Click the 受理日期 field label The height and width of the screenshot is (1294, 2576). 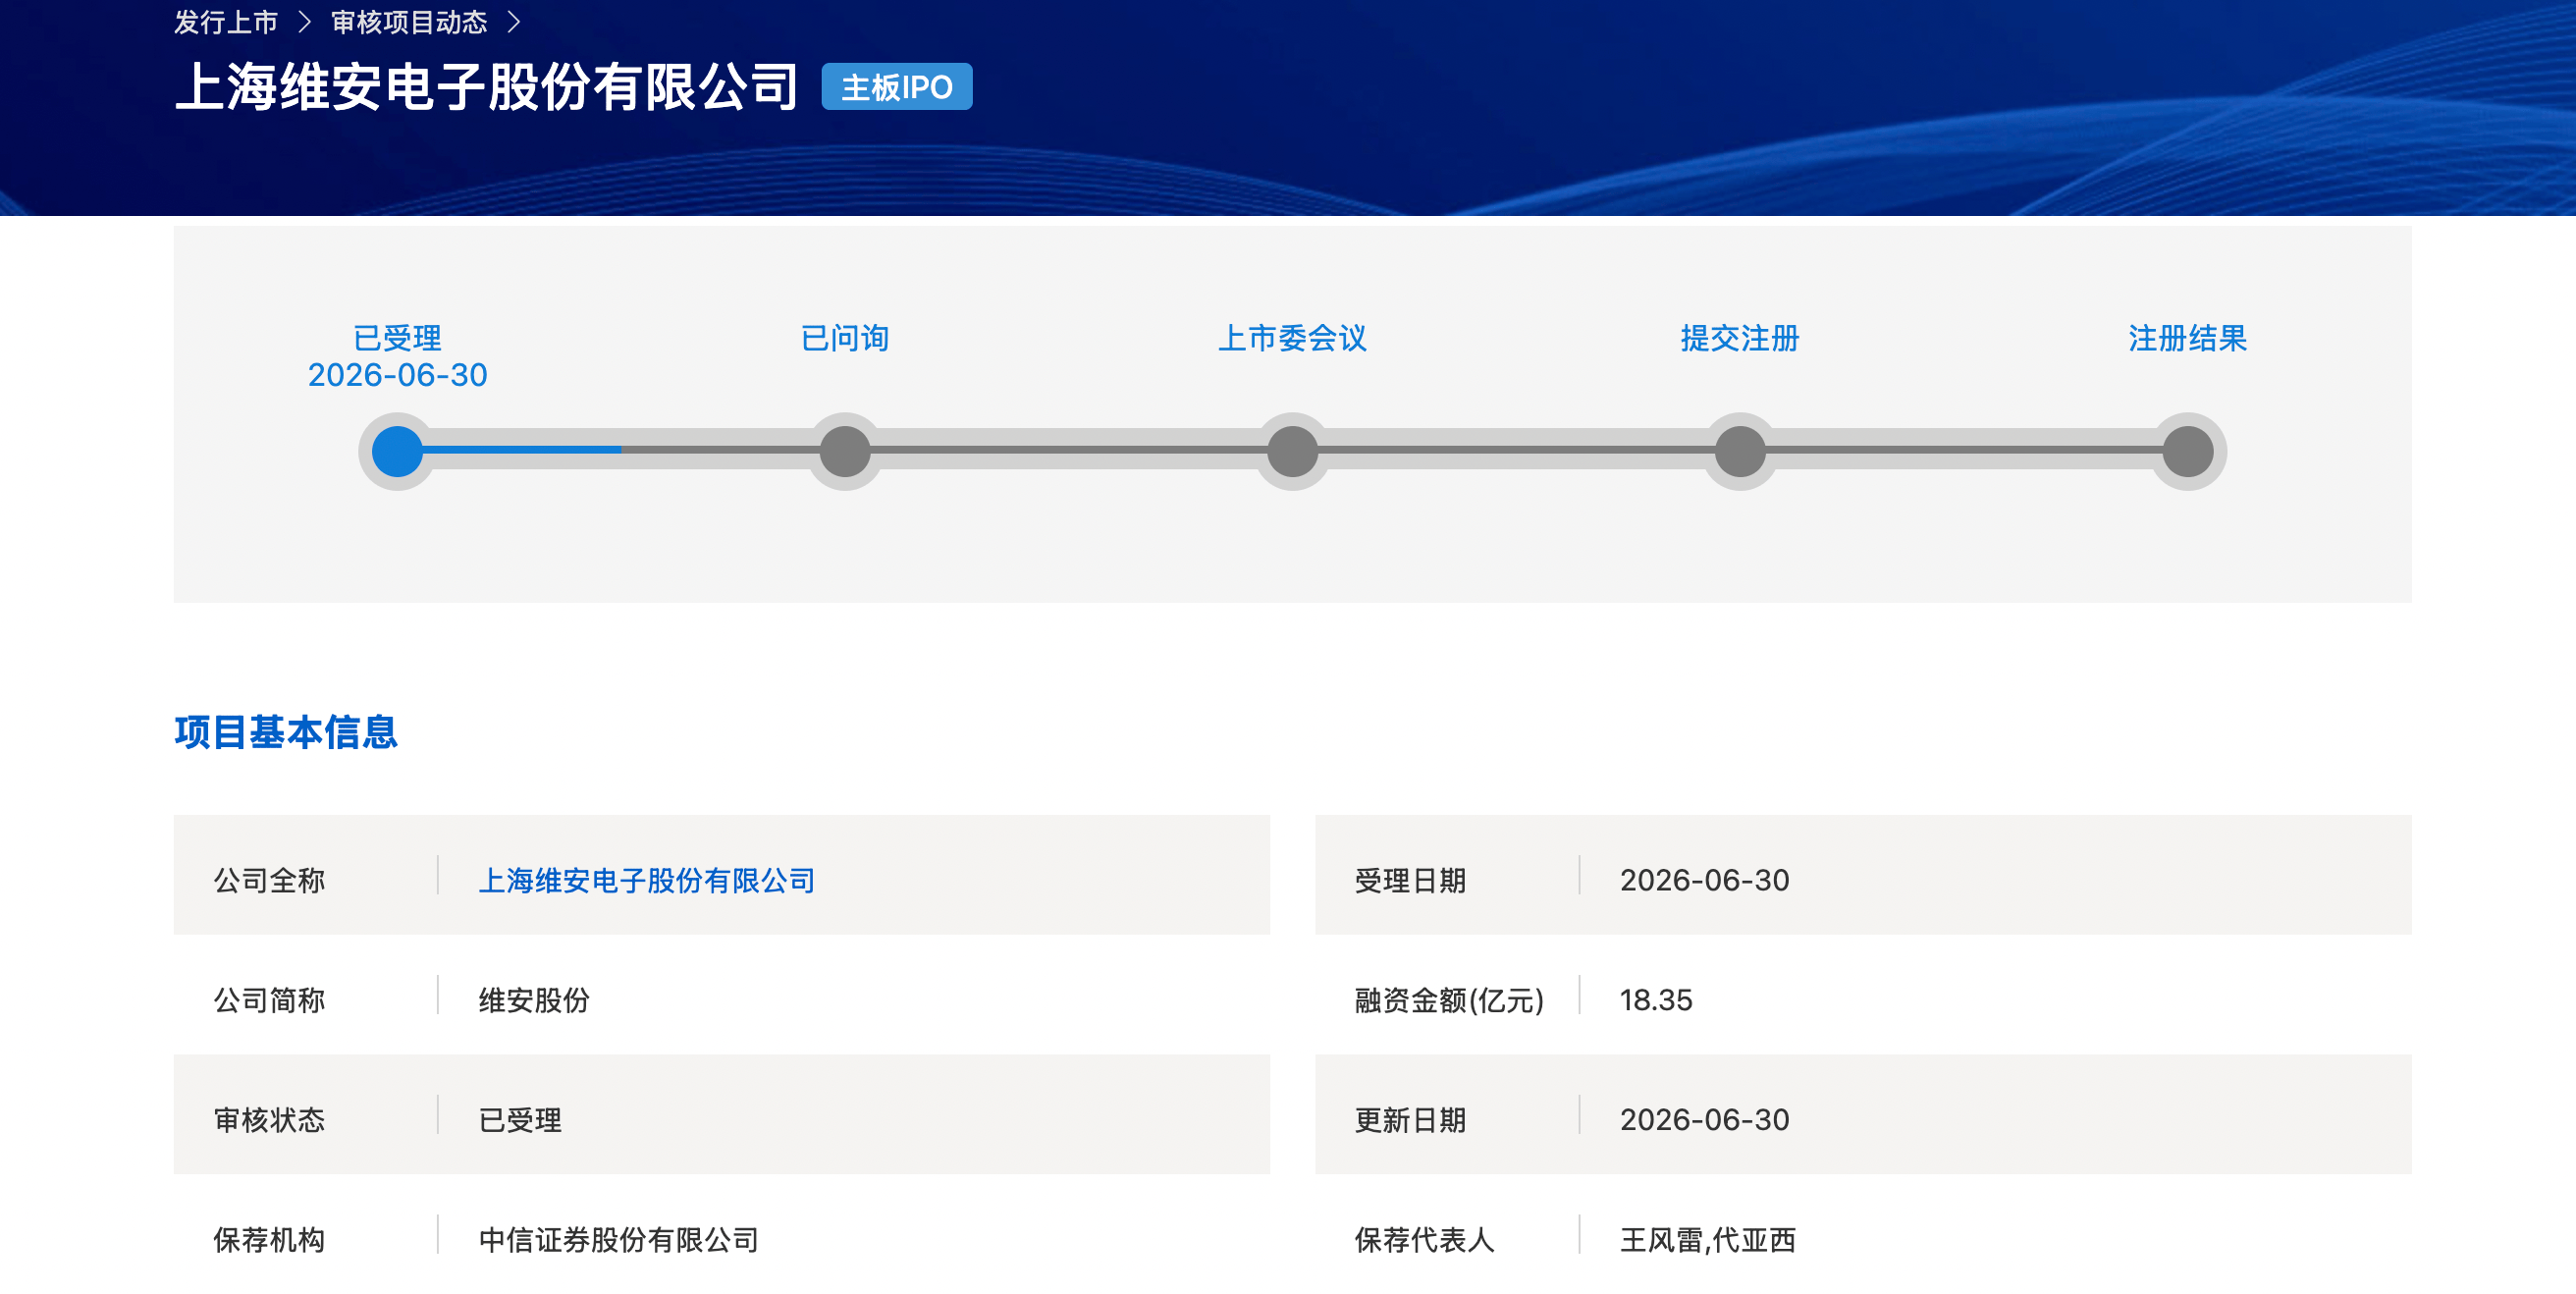click(1410, 880)
